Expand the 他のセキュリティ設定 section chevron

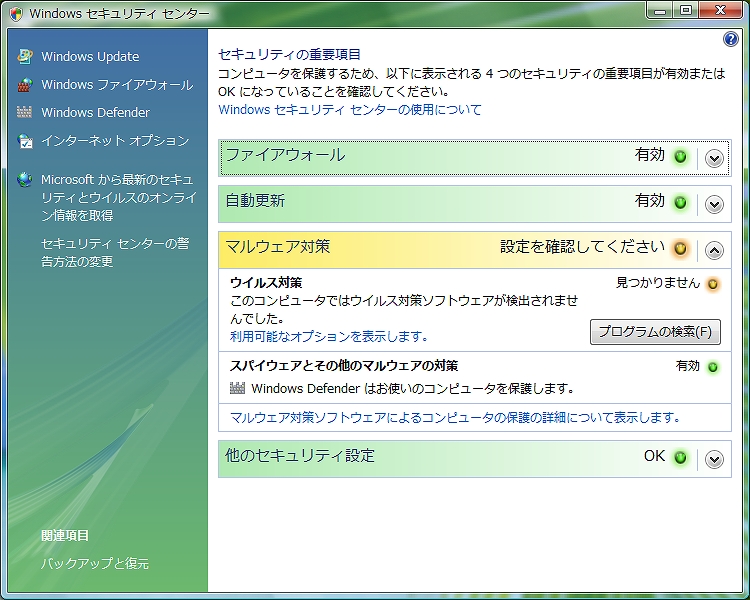click(x=714, y=459)
